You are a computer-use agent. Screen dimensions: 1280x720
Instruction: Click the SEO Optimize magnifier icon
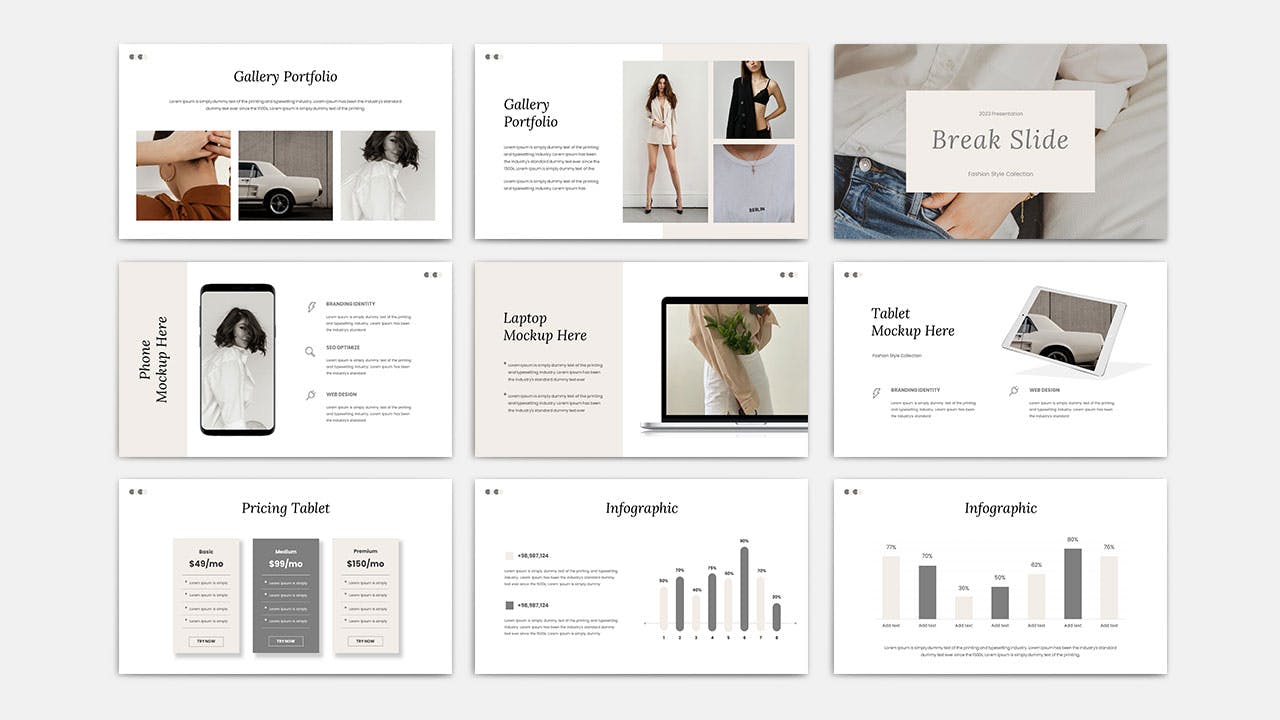(x=311, y=351)
